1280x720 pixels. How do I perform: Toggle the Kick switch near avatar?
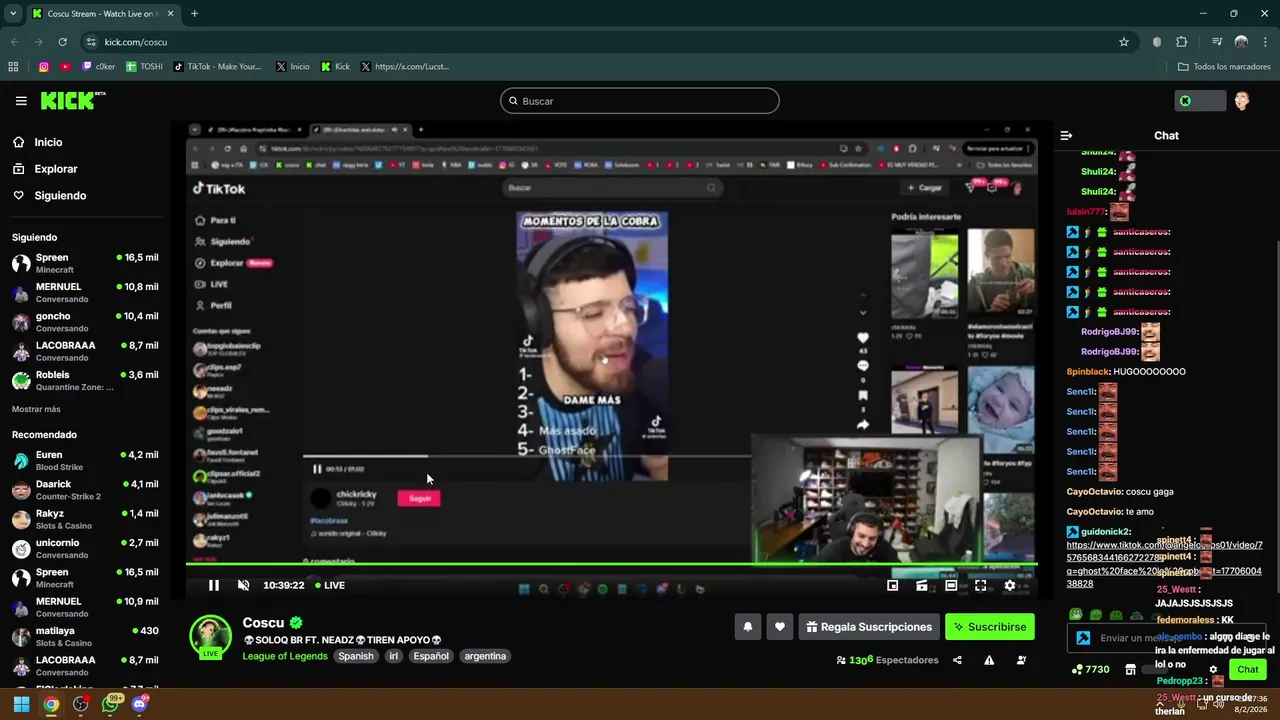(1199, 101)
